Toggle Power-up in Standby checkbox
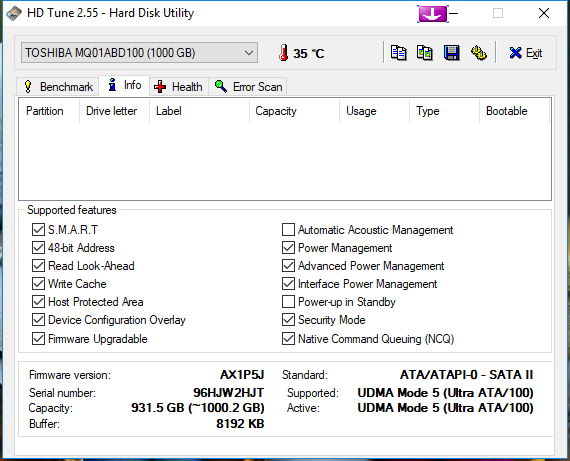Screen dimensions: 570x461 (288, 302)
